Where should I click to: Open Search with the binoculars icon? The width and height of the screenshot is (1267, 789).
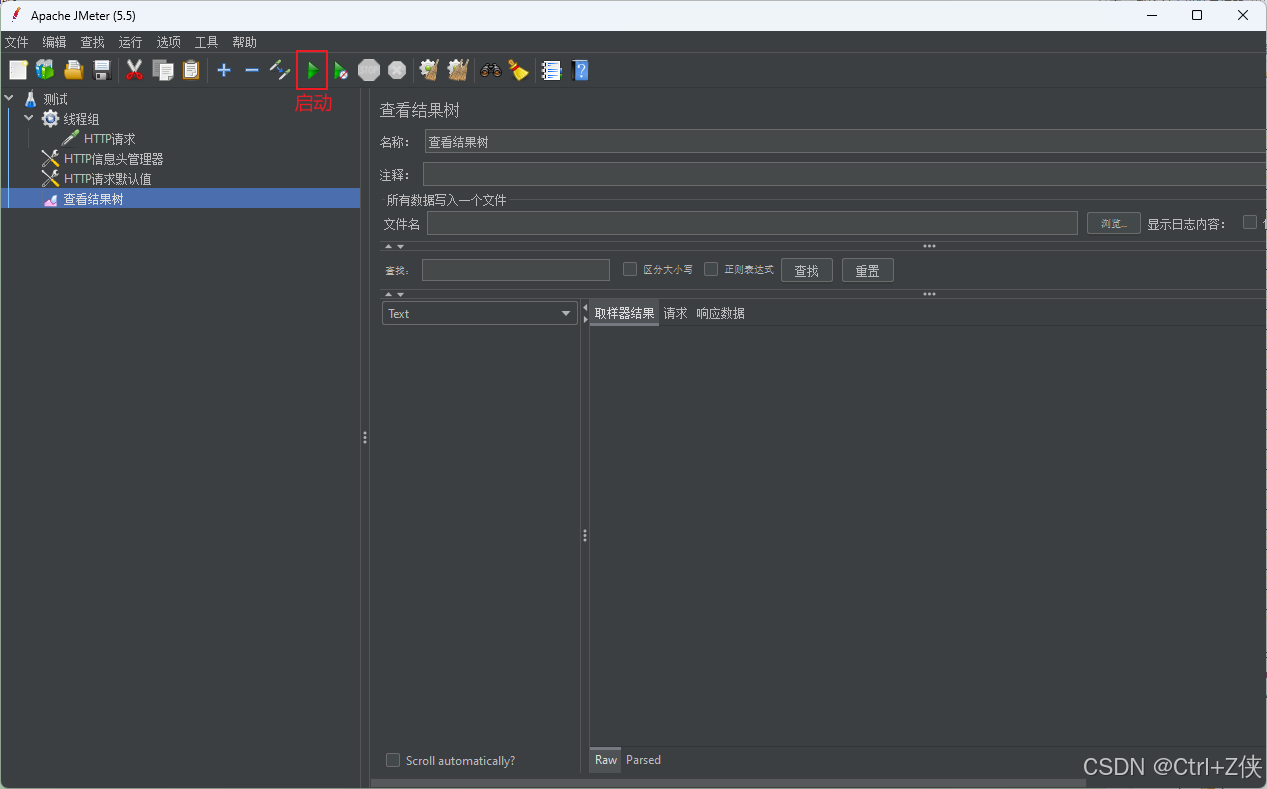[x=490, y=70]
